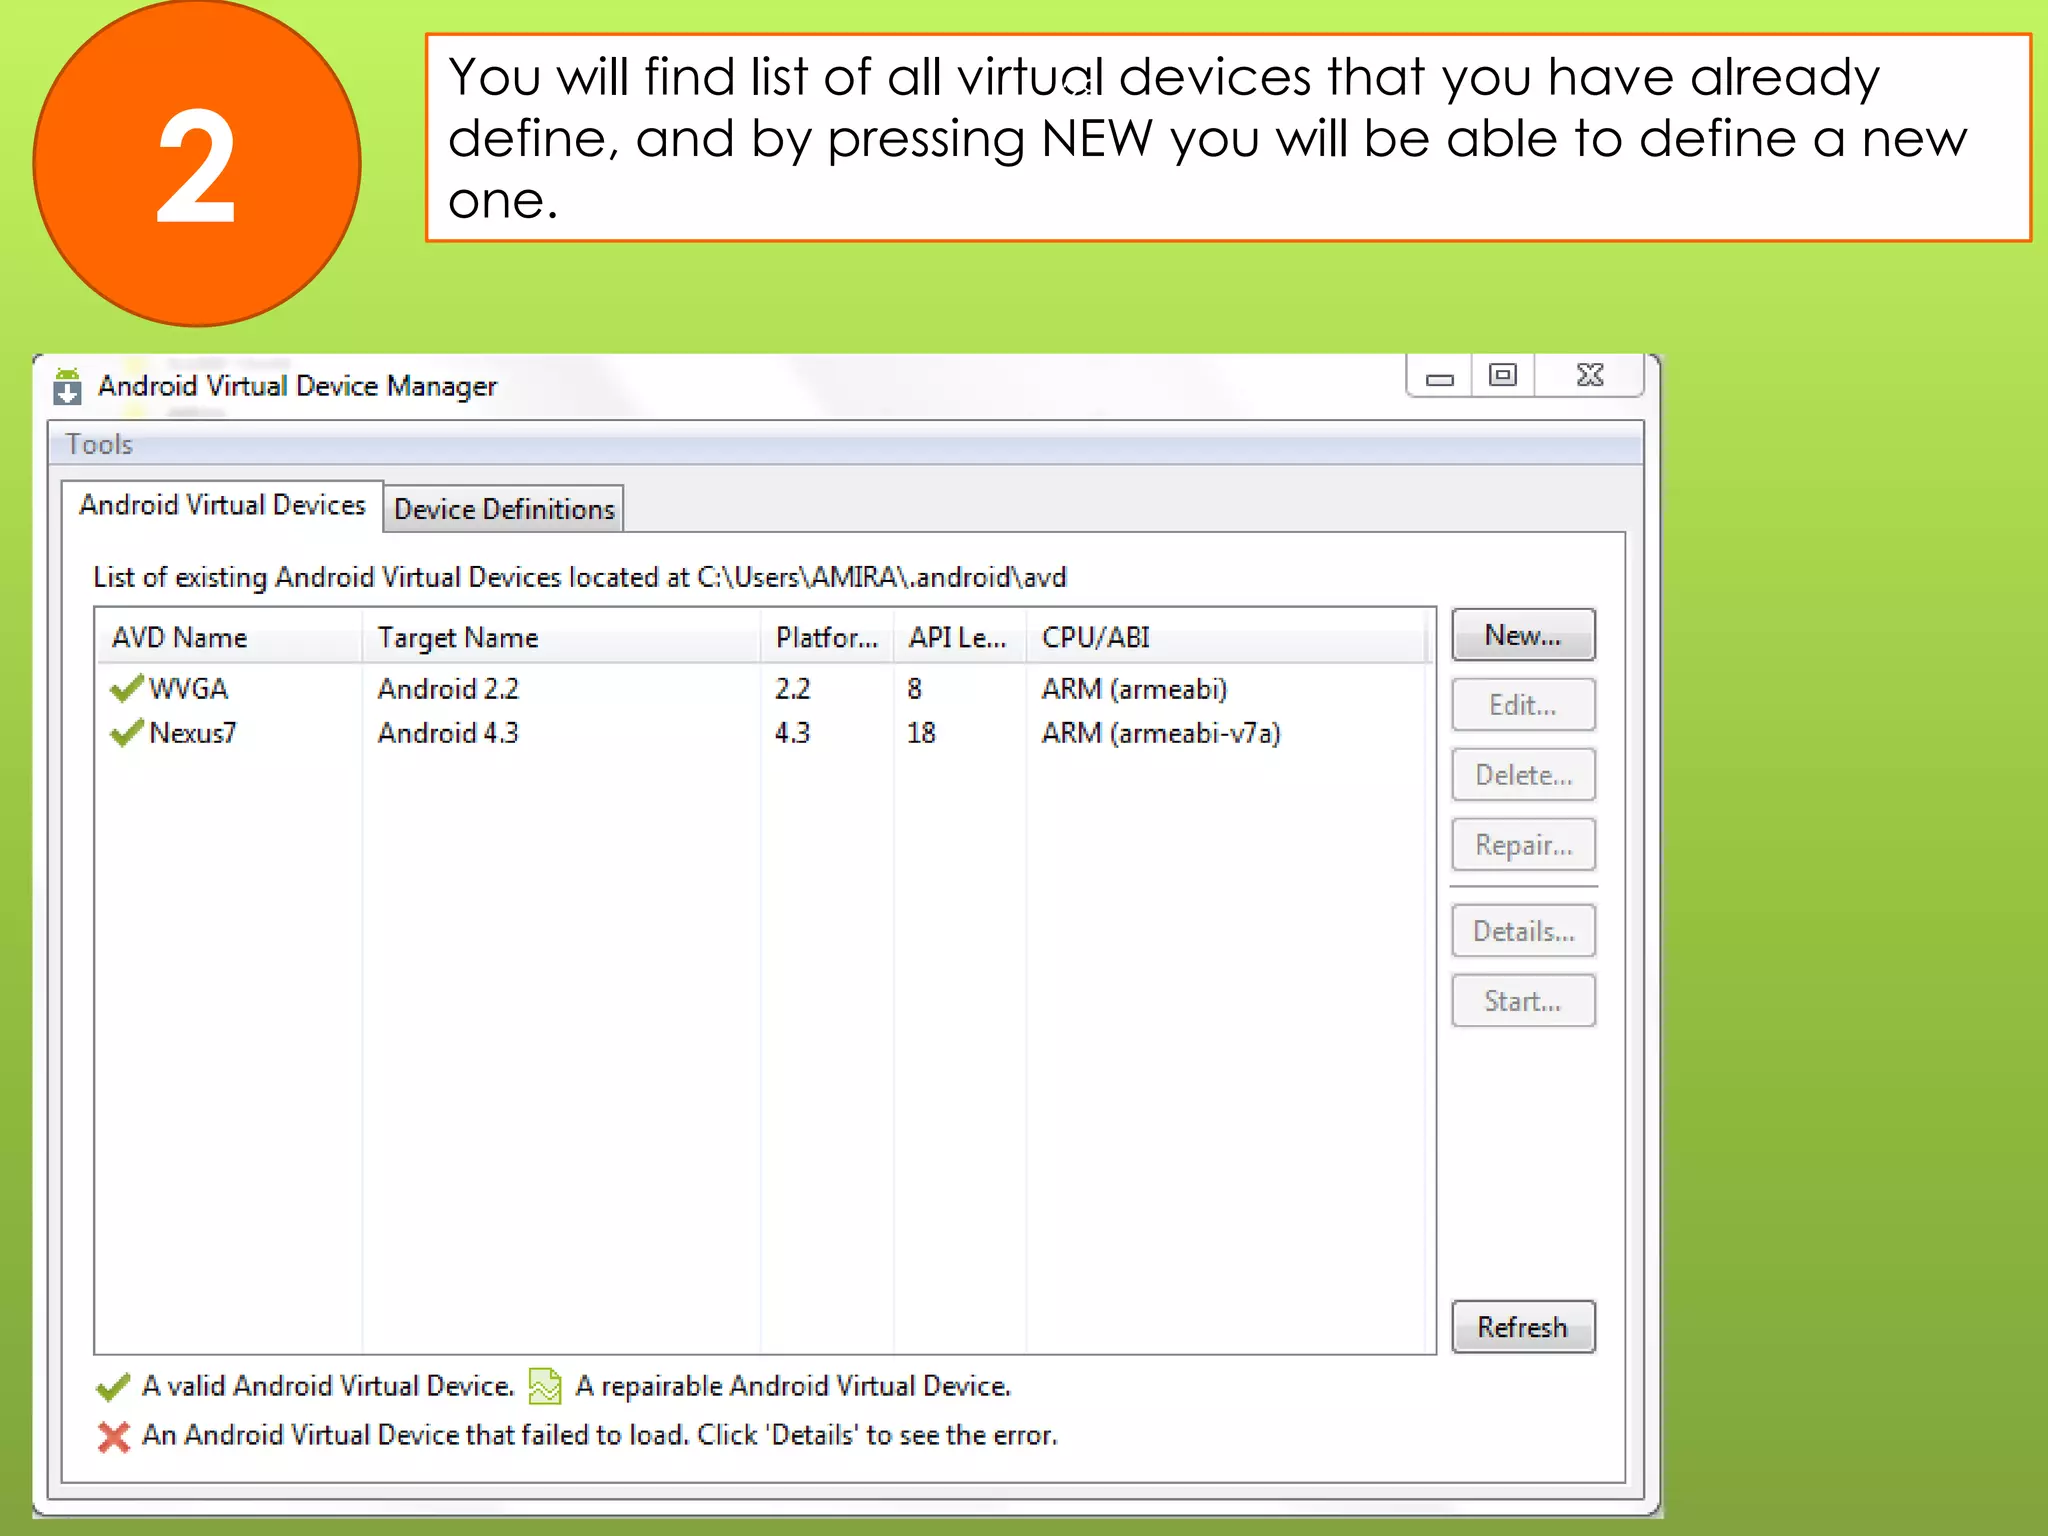Image resolution: width=2048 pixels, height=1536 pixels.
Task: Open the Tools menu
Action: pyautogui.click(x=99, y=444)
